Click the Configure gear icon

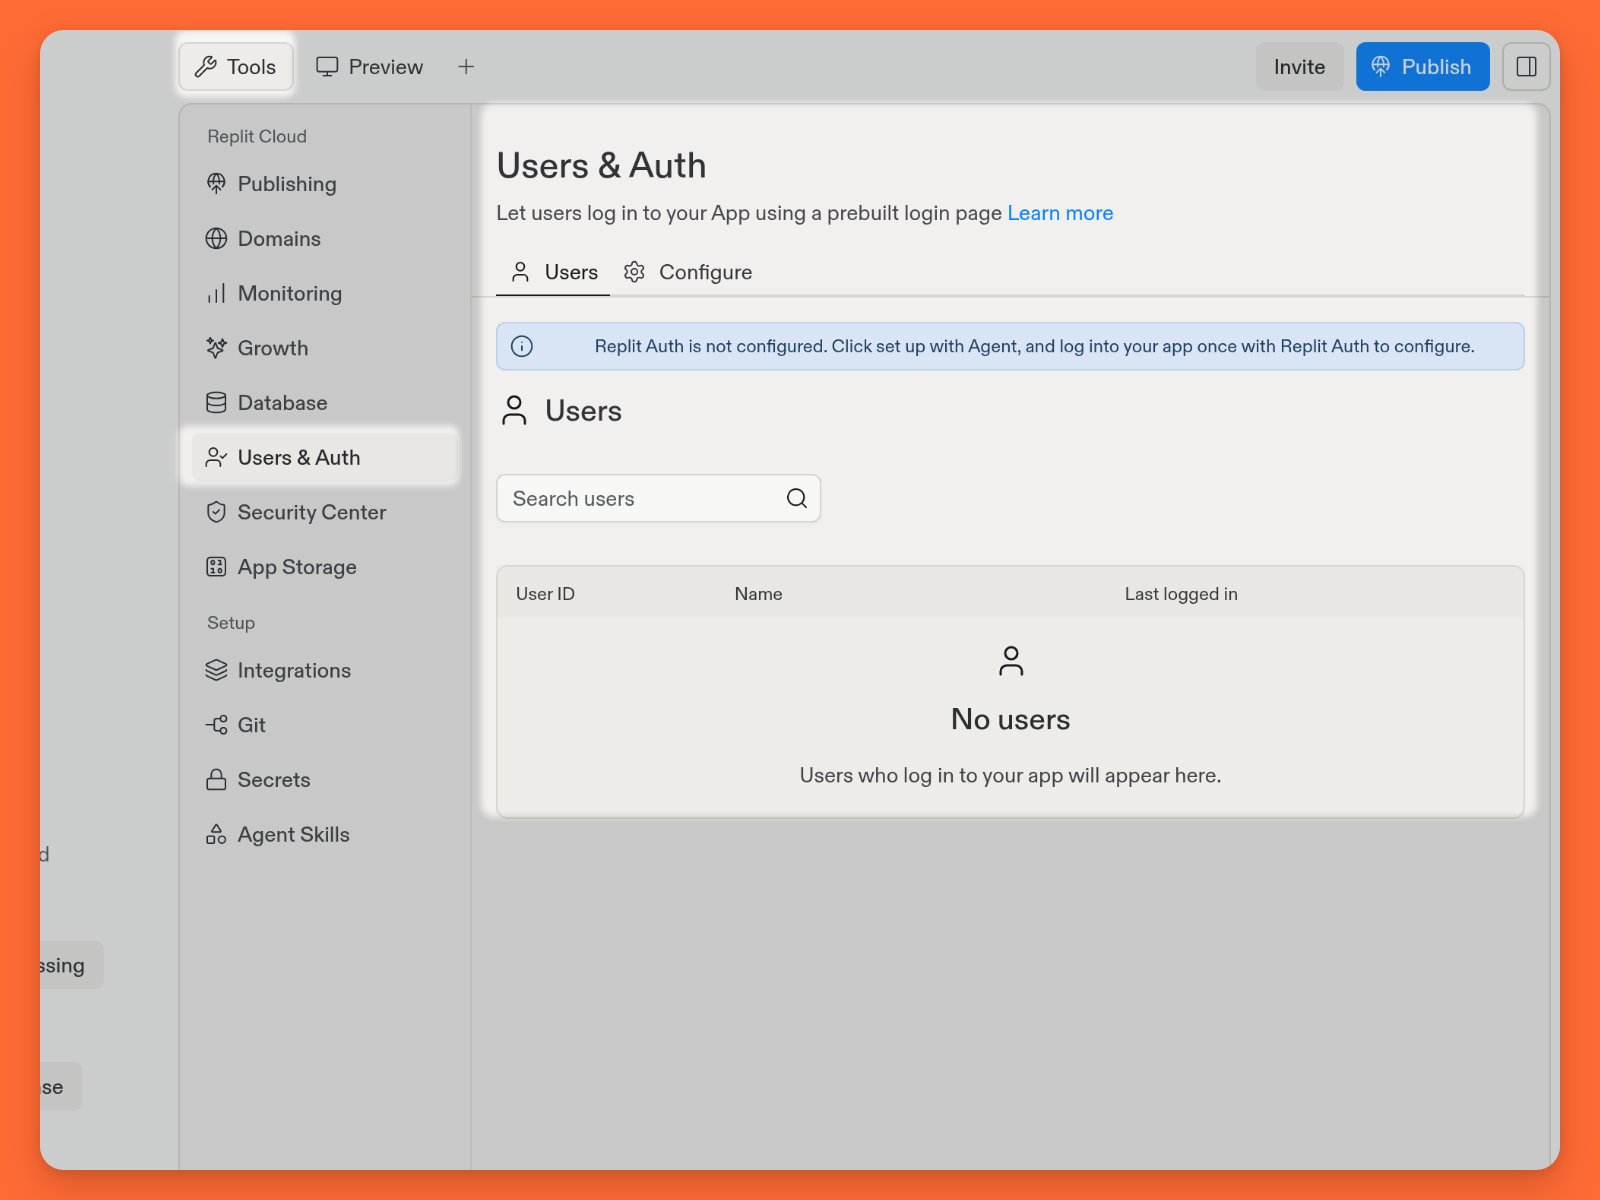(x=634, y=272)
